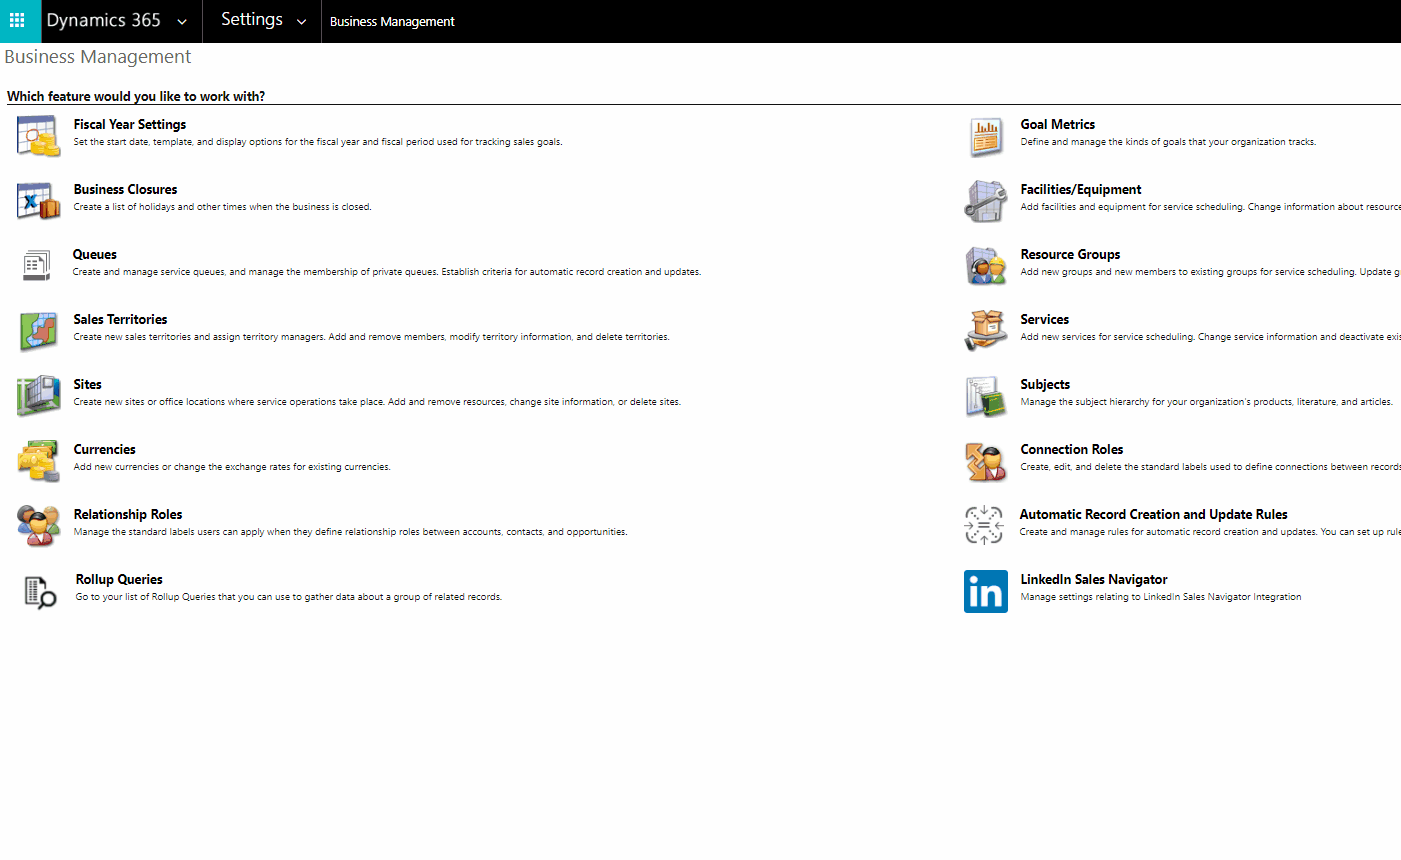1401x860 pixels.
Task: Open Rollup Queries link
Action: coord(119,579)
